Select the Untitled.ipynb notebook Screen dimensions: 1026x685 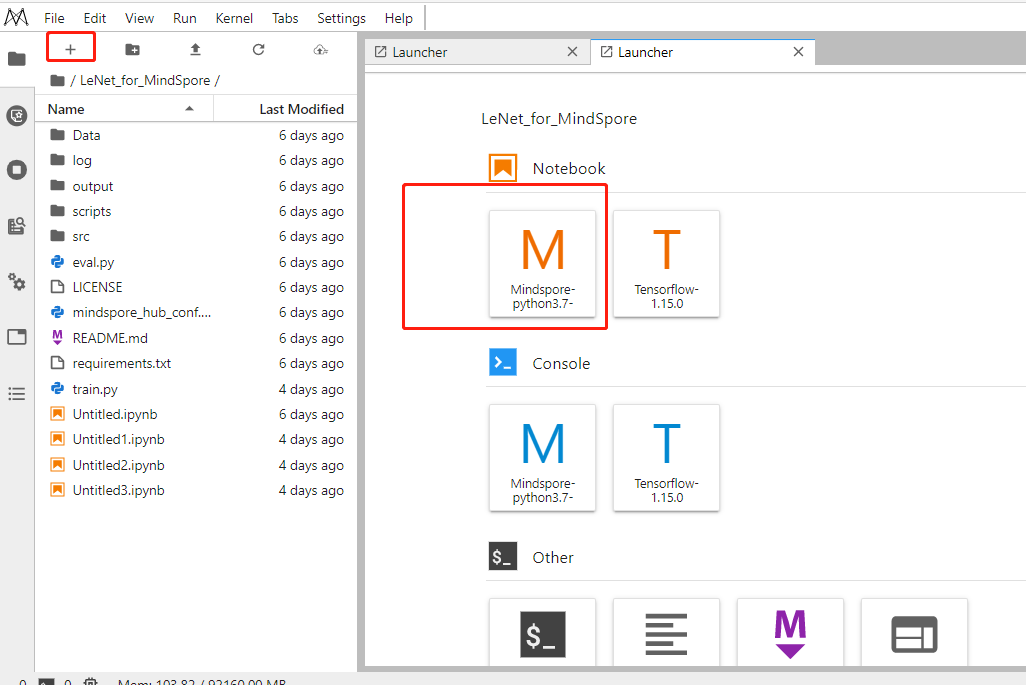(196, 414)
